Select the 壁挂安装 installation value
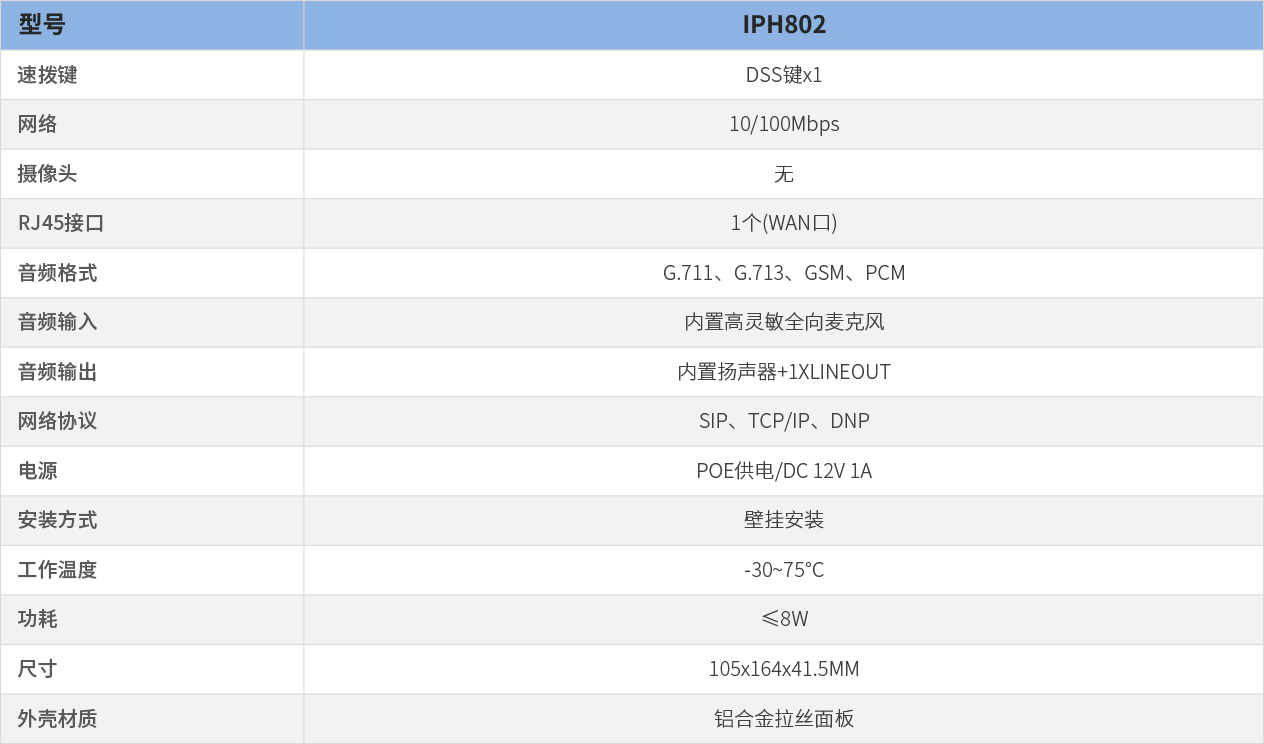The image size is (1264, 744). 784,520
